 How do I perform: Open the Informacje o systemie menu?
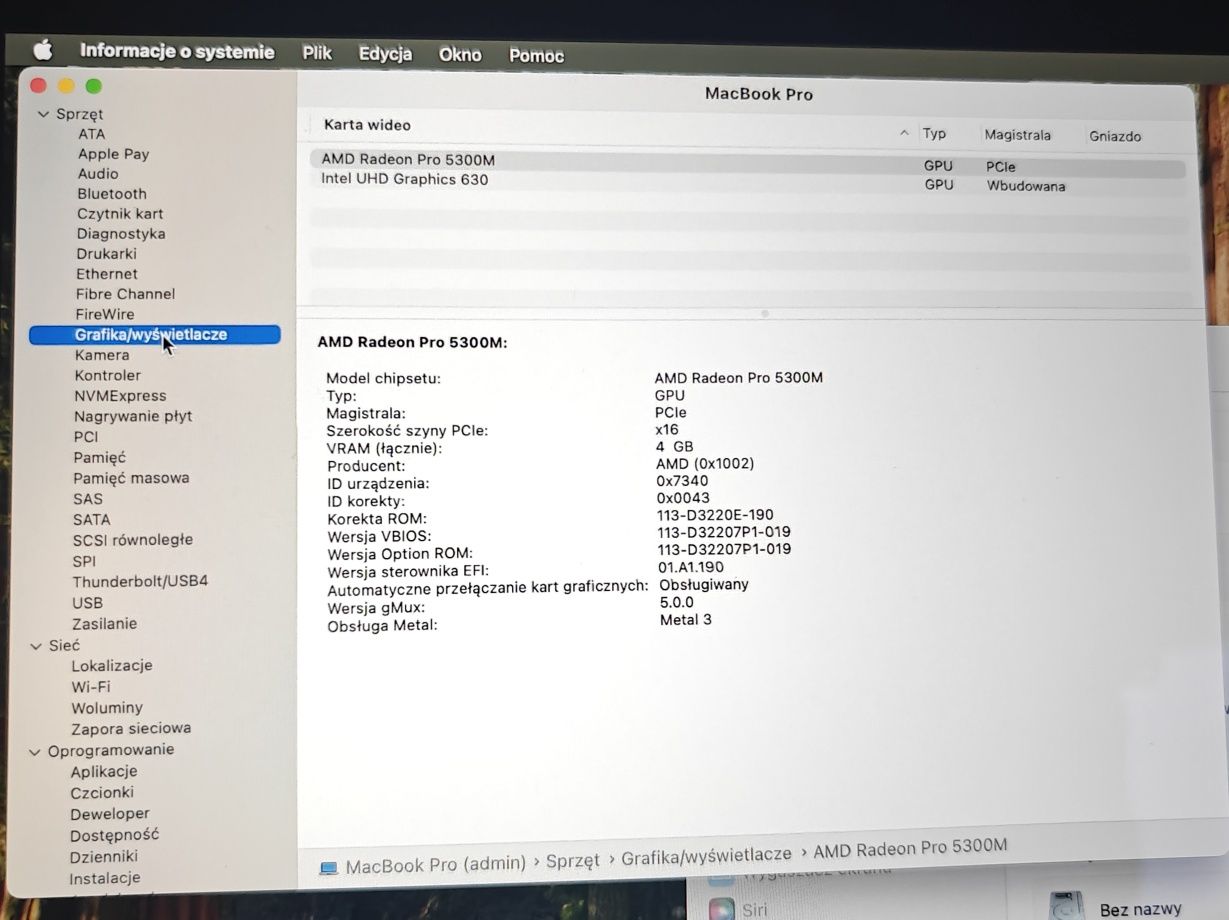tap(177, 51)
